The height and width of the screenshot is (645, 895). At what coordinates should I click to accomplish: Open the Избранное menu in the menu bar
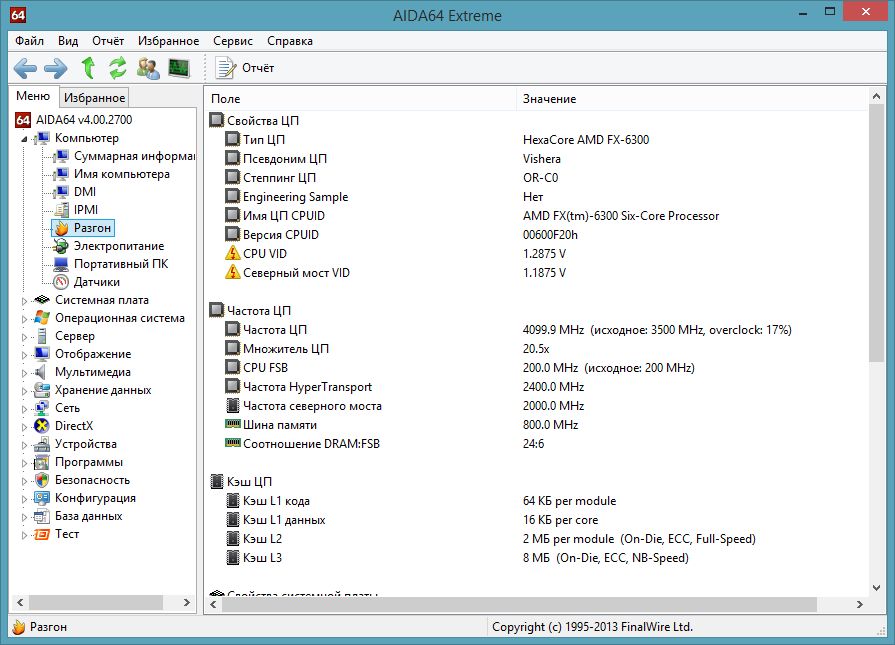coord(168,41)
